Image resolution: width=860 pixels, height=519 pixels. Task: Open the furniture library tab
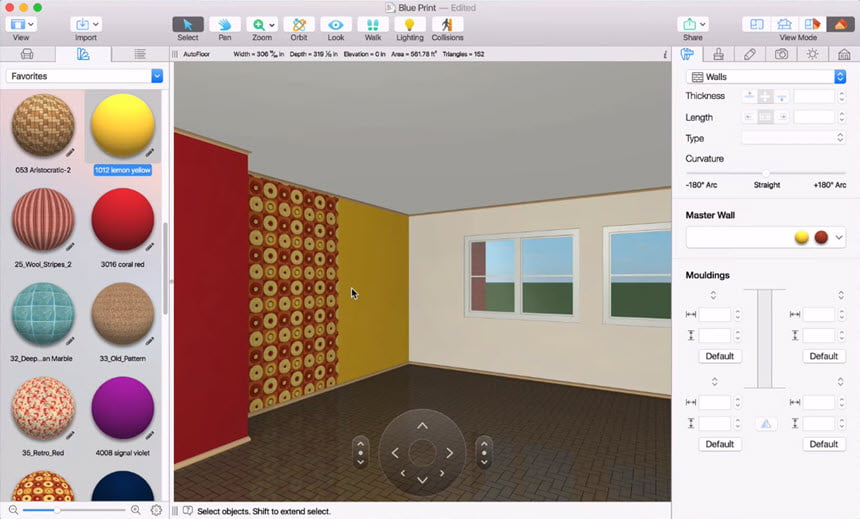coord(27,54)
